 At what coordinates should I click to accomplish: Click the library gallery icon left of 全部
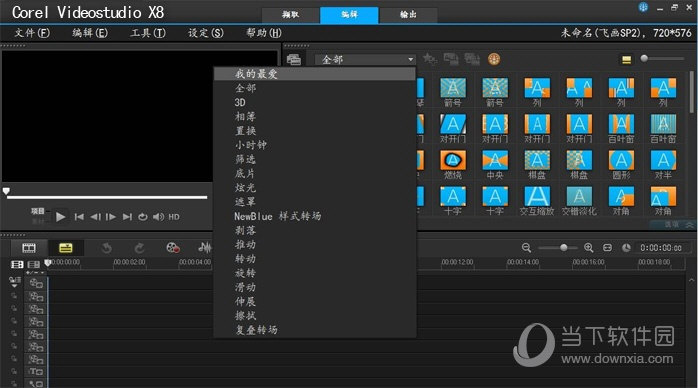click(x=294, y=59)
